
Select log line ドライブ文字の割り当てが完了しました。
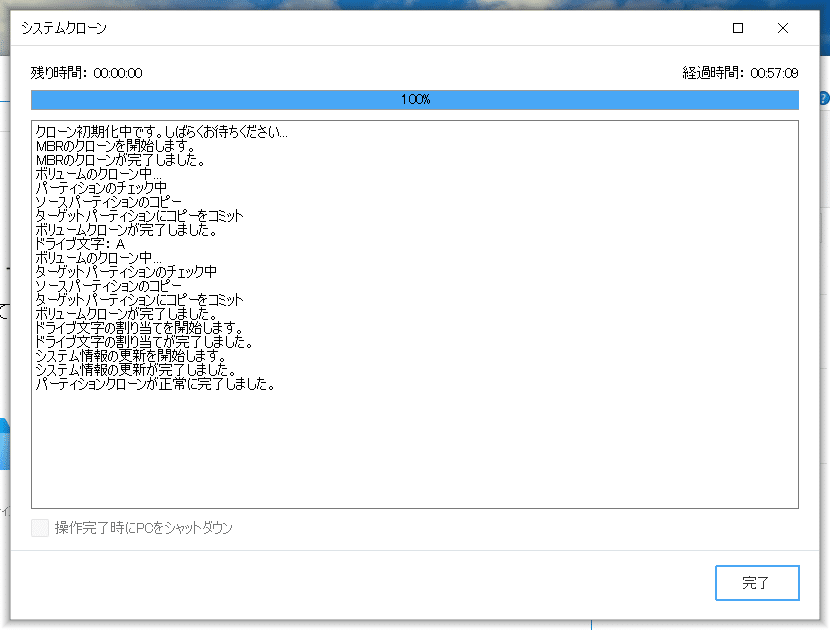[x=144, y=342]
